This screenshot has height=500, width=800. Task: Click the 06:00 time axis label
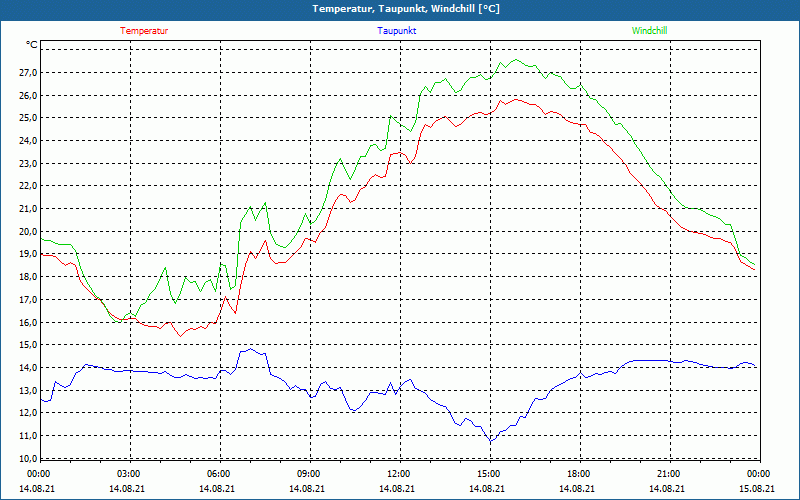[218, 474]
